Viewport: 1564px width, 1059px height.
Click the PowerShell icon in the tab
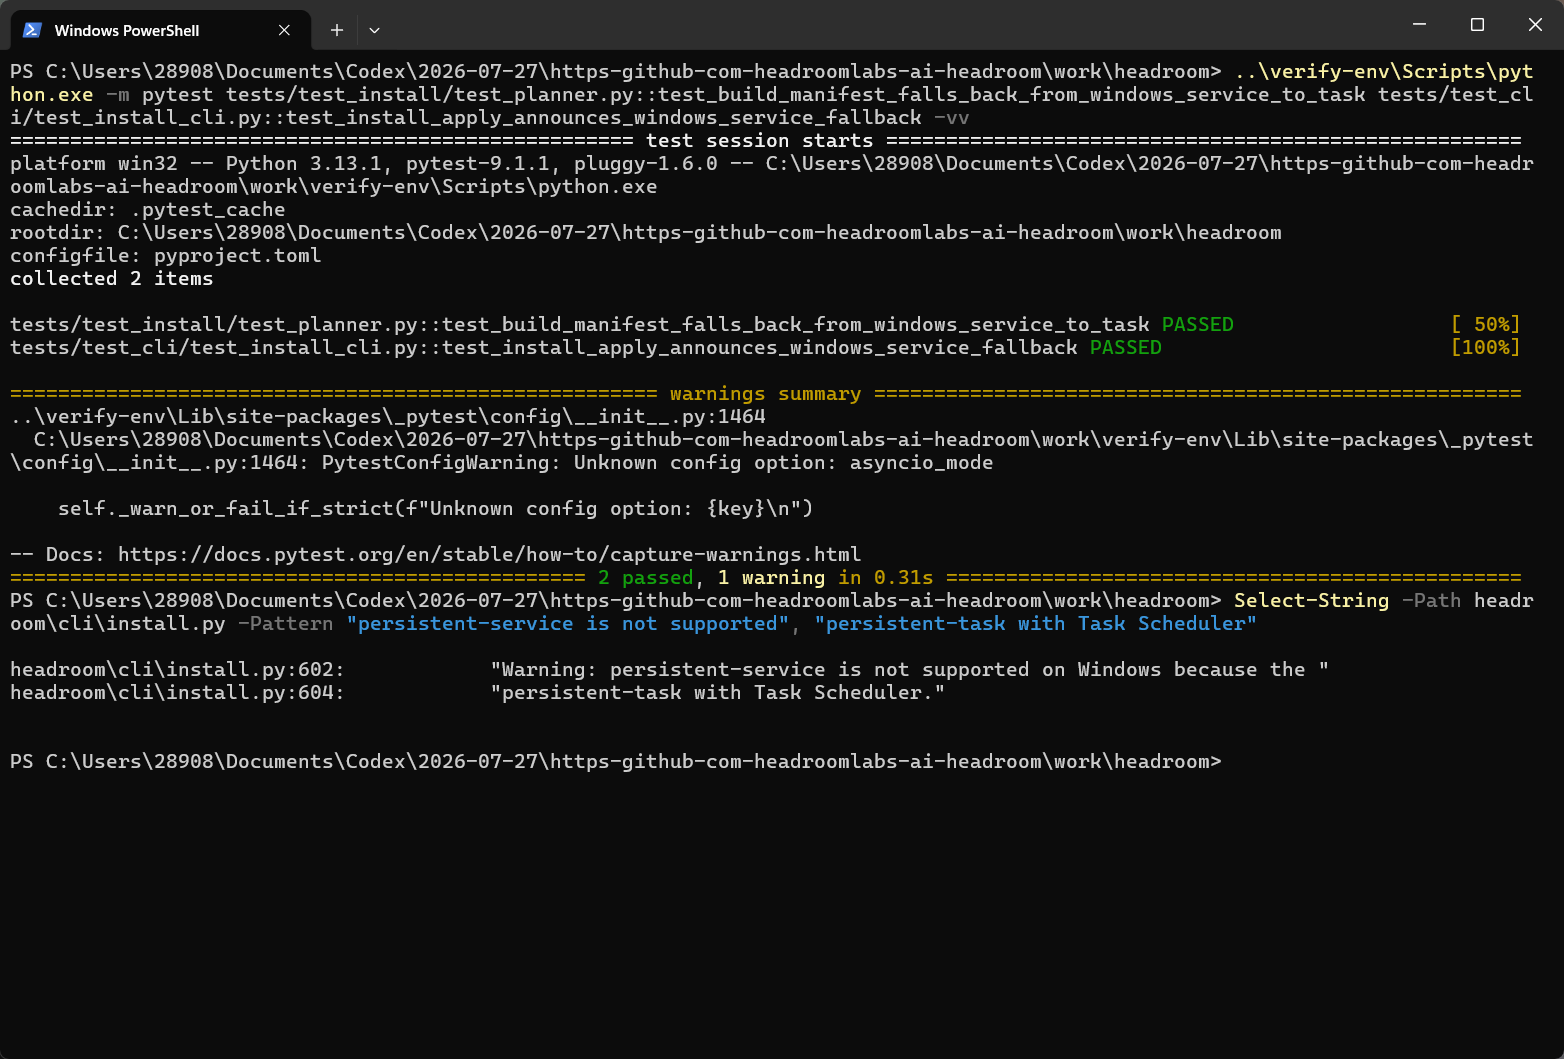click(32, 30)
